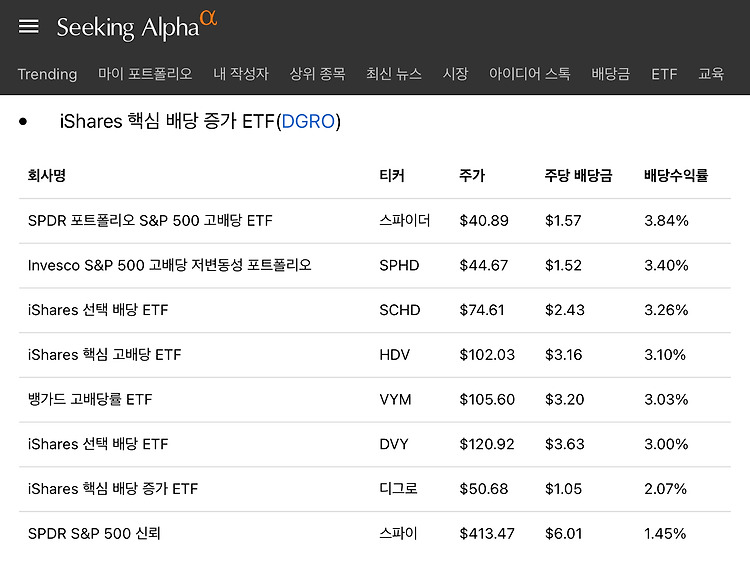Click the 티커 column header
This screenshot has height=569, width=750.
point(392,175)
